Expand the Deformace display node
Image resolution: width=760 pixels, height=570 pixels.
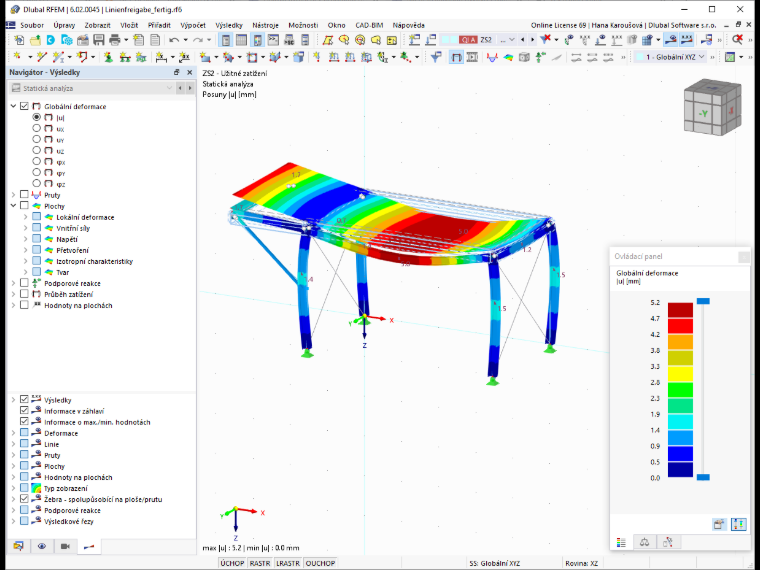click(x=14, y=433)
